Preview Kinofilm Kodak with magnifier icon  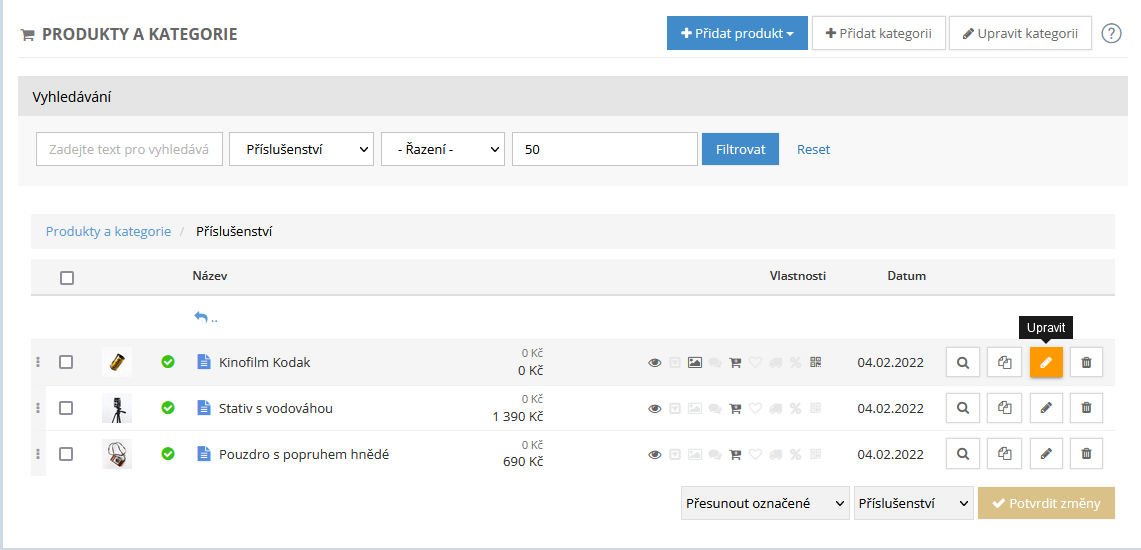[962, 362]
